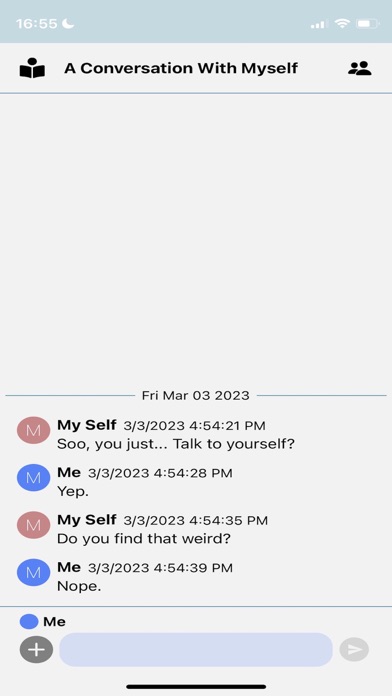Tap the 'My Self' sender name at 4:54:21 PM
This screenshot has height=696, width=392.
(87, 425)
